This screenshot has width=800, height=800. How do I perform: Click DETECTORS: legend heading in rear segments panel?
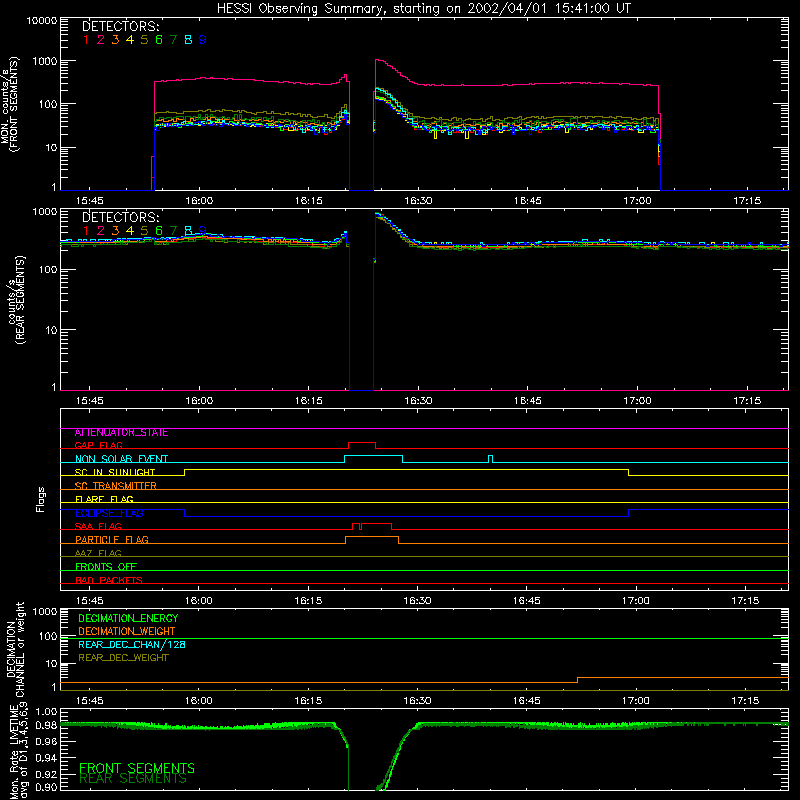(x=121, y=217)
